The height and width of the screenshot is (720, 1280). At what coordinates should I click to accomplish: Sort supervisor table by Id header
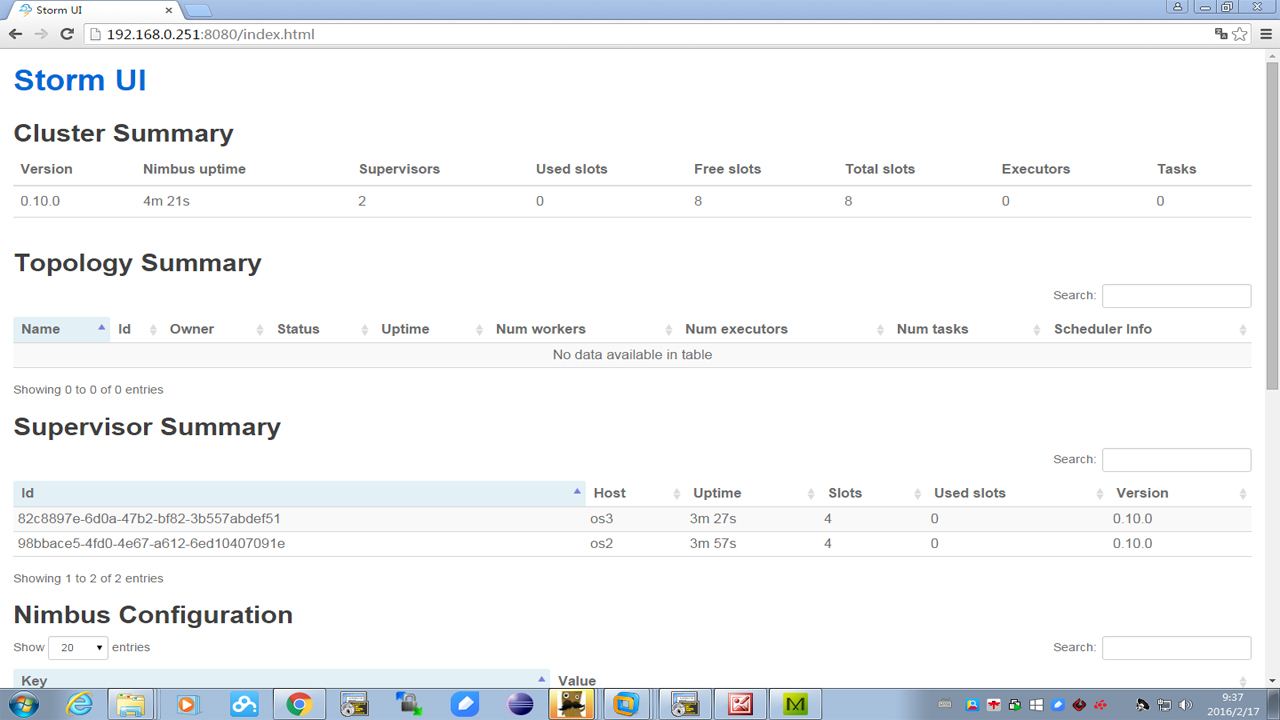[x=299, y=493]
